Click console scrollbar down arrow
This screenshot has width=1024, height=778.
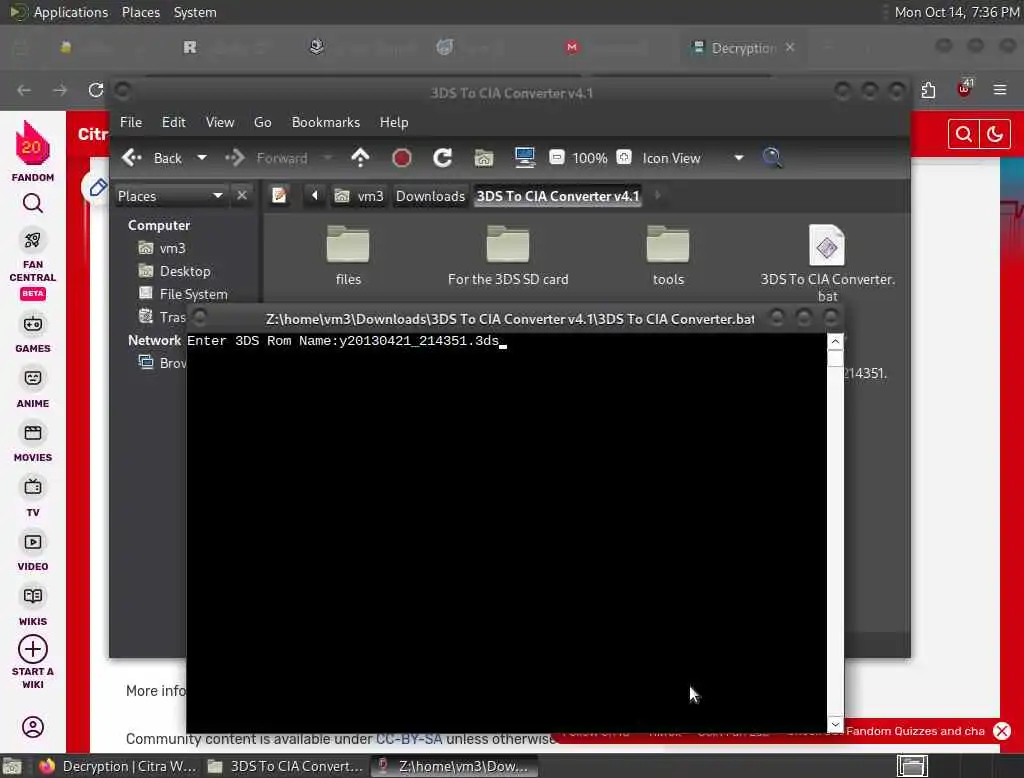click(835, 724)
